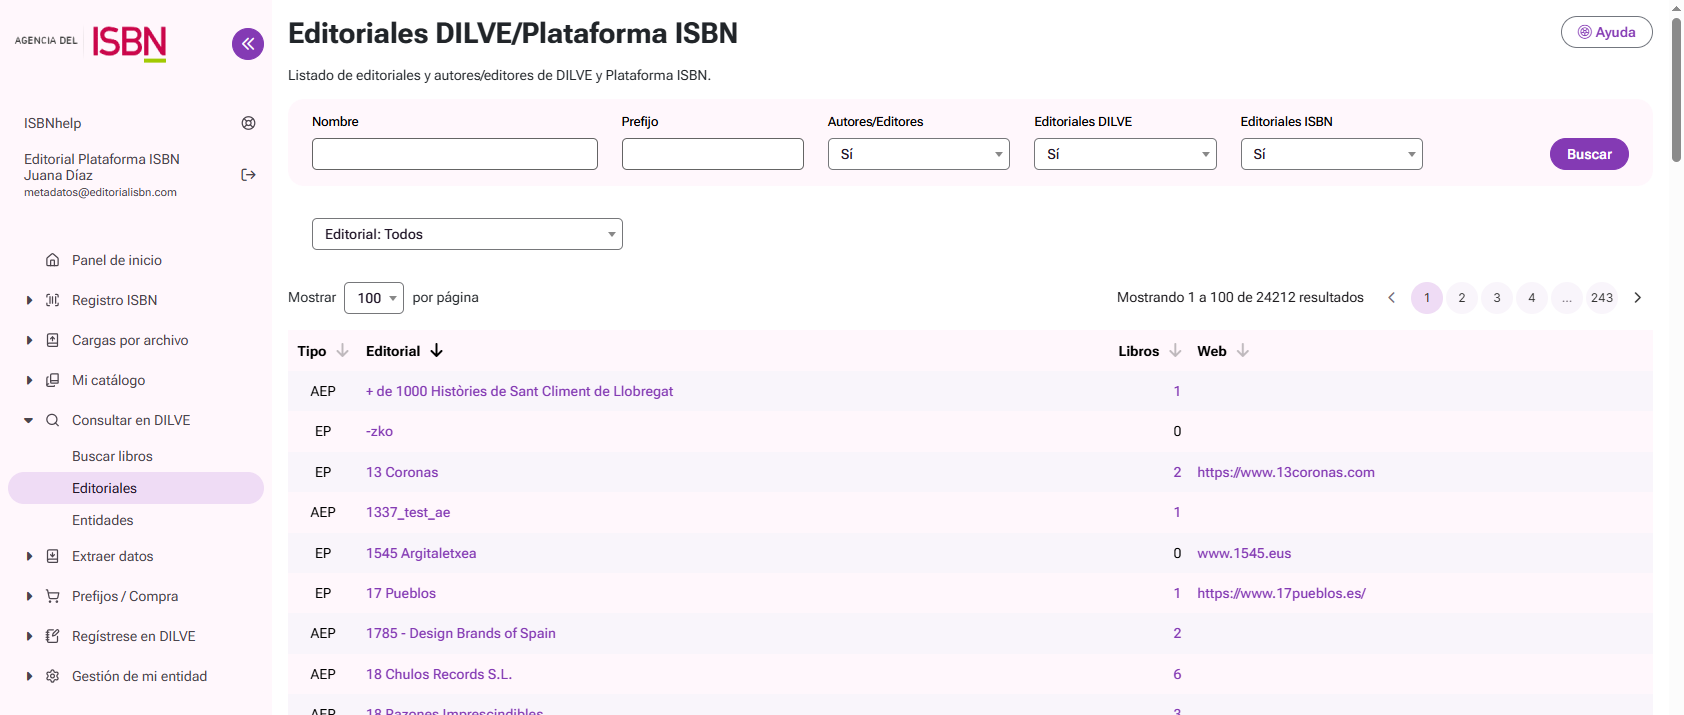
Task: Click the Buscar button
Action: (1589, 154)
